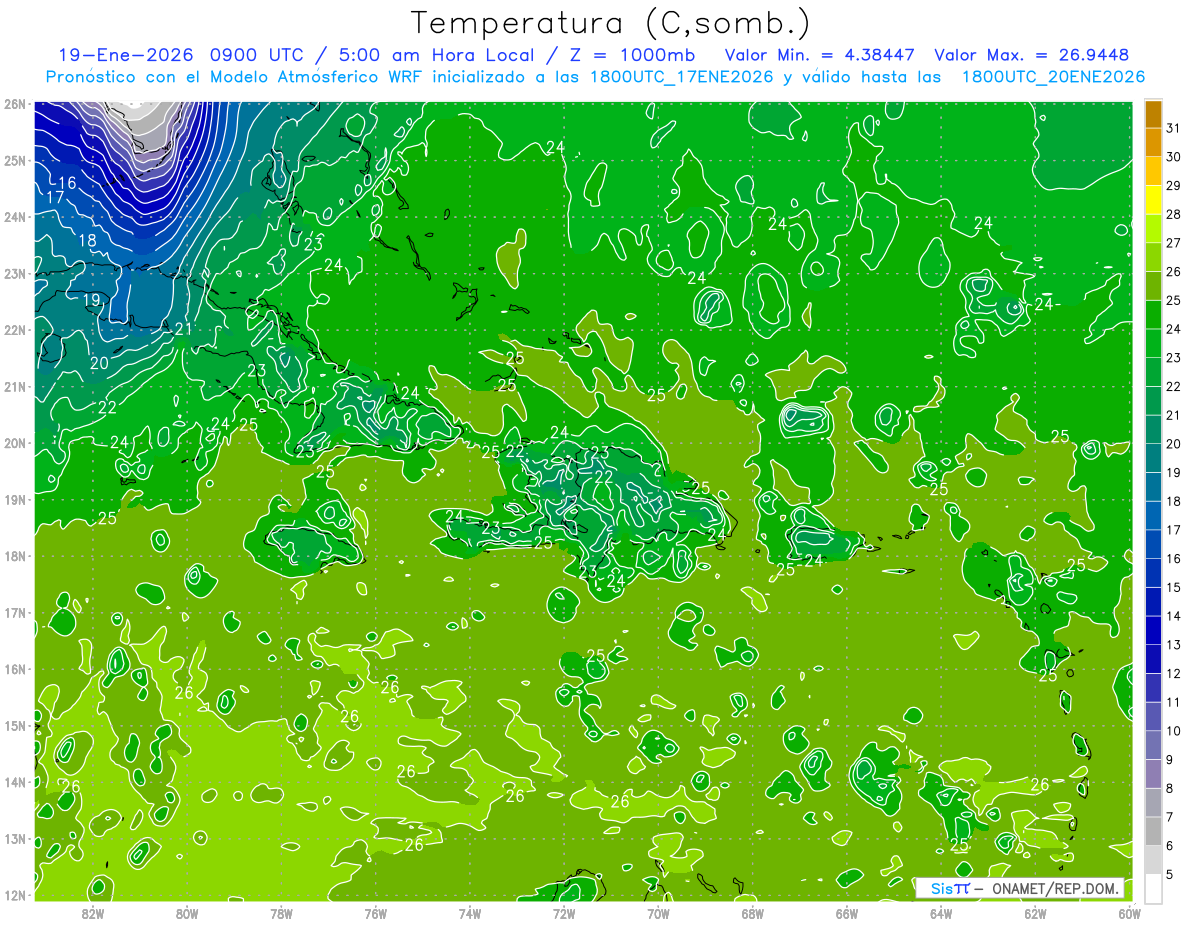Click the 26N latitude axis label

14,104
